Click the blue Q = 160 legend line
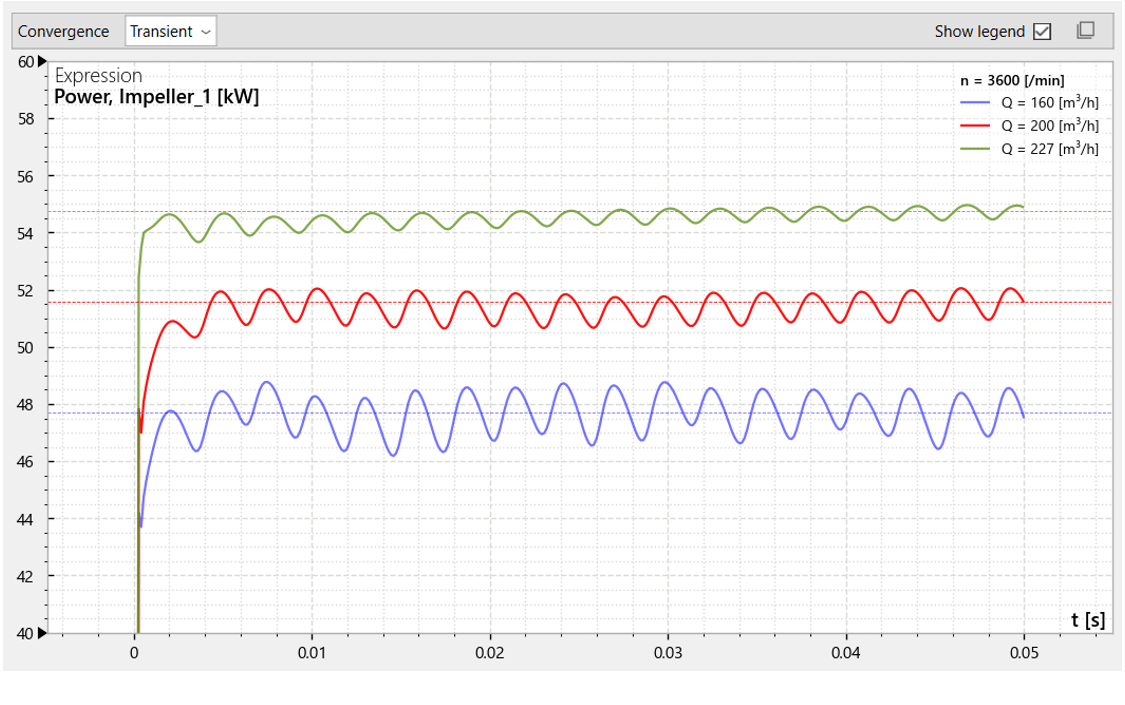Screen dimensions: 1125x705 [975, 103]
